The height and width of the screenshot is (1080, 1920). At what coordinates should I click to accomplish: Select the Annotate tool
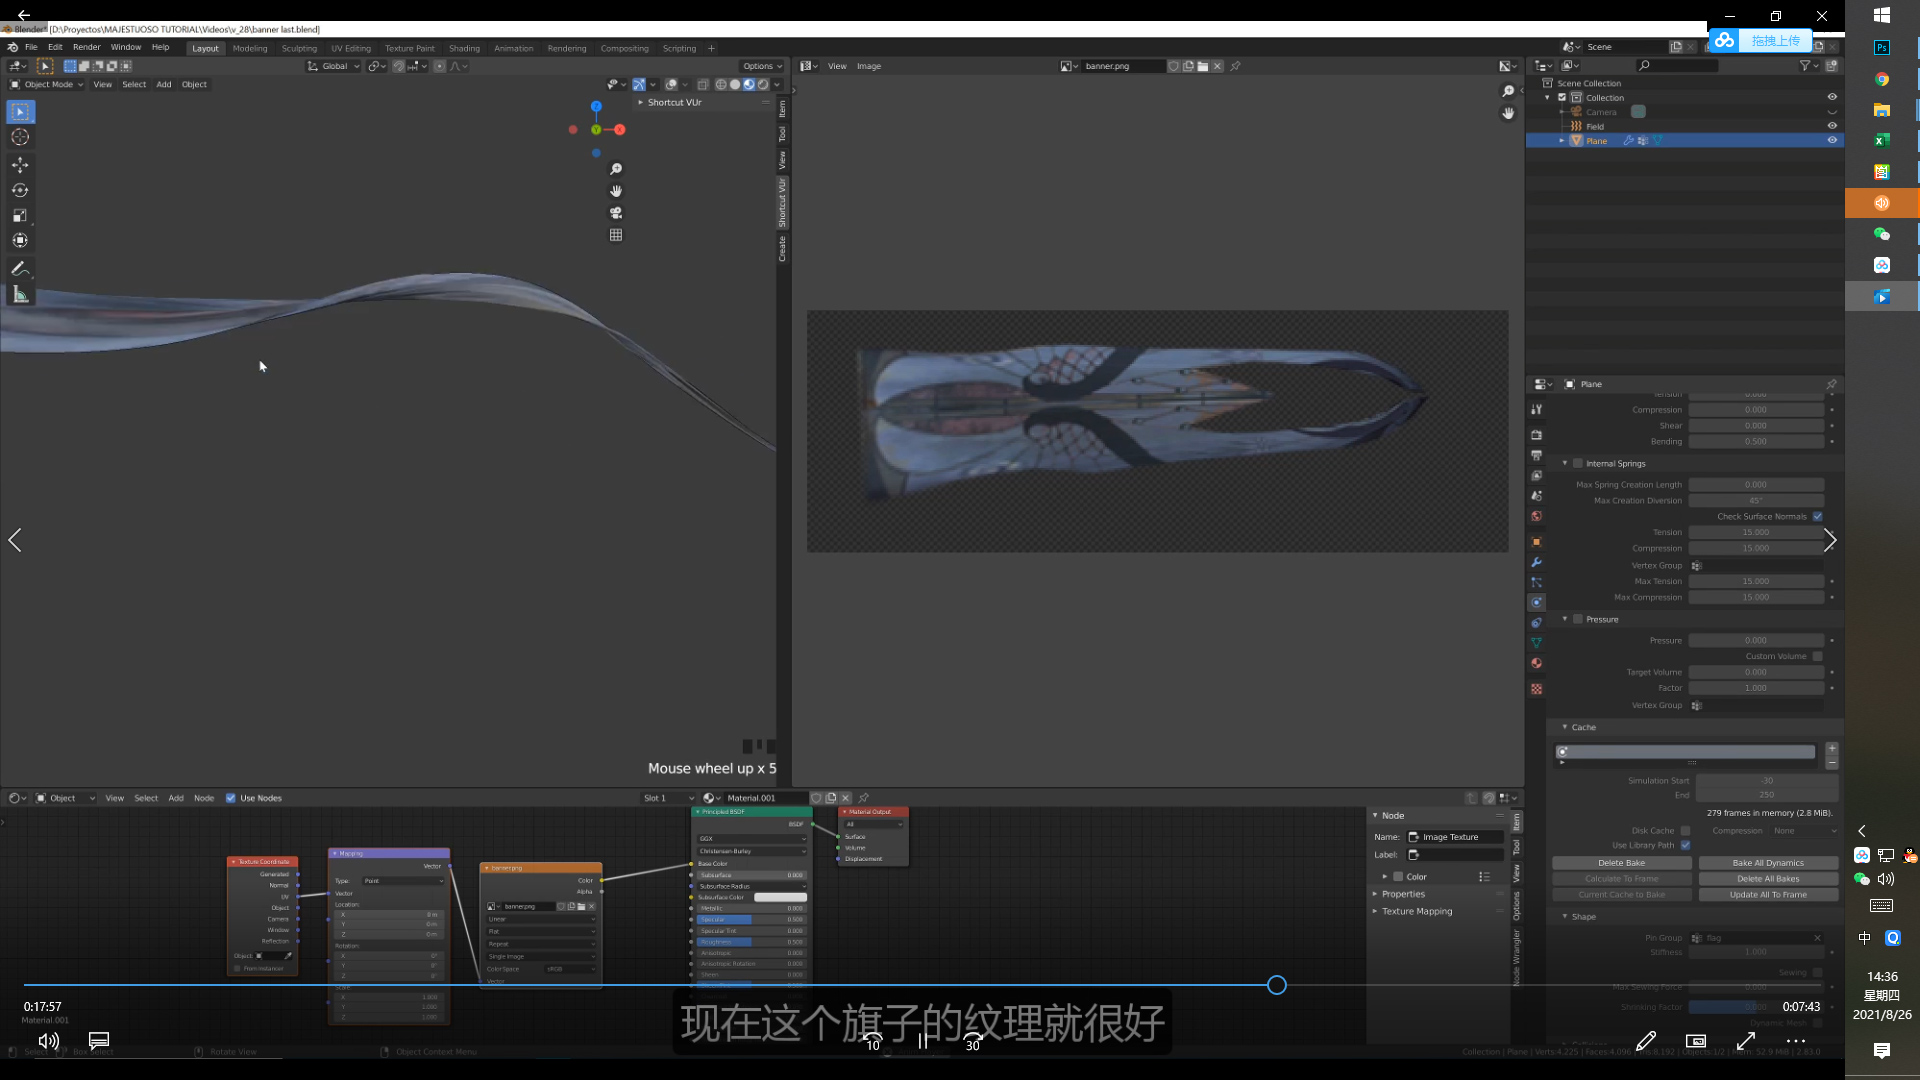pos(20,268)
